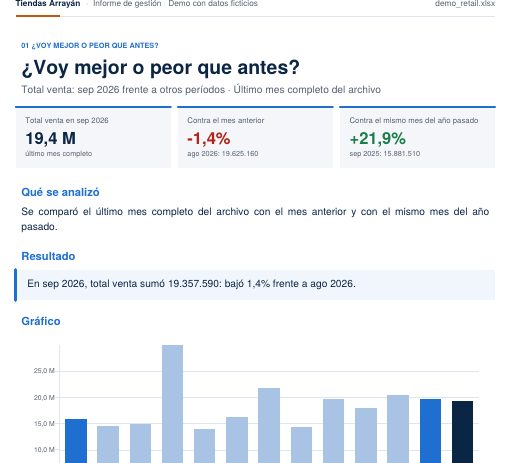Viewport: 510px width, 463px height.
Task: Click the 'Gráfico' heading
Action: (41, 321)
